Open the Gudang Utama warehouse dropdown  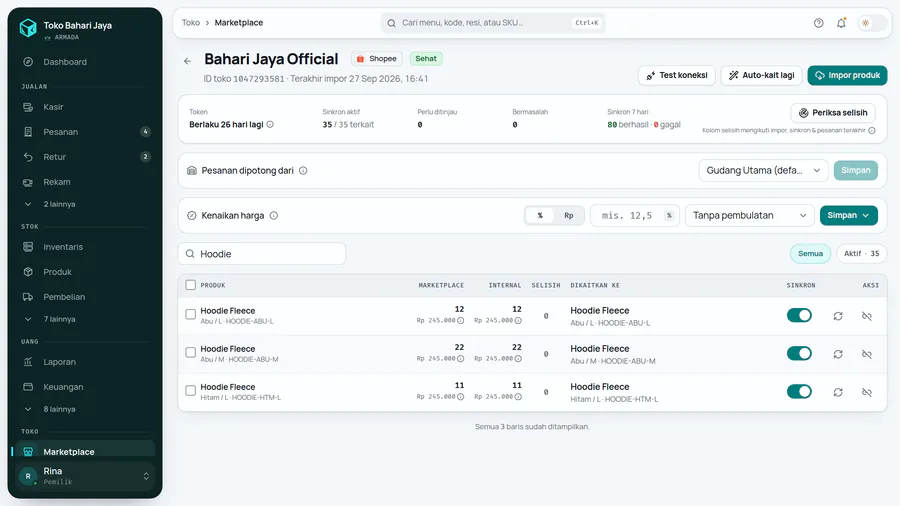click(763, 170)
